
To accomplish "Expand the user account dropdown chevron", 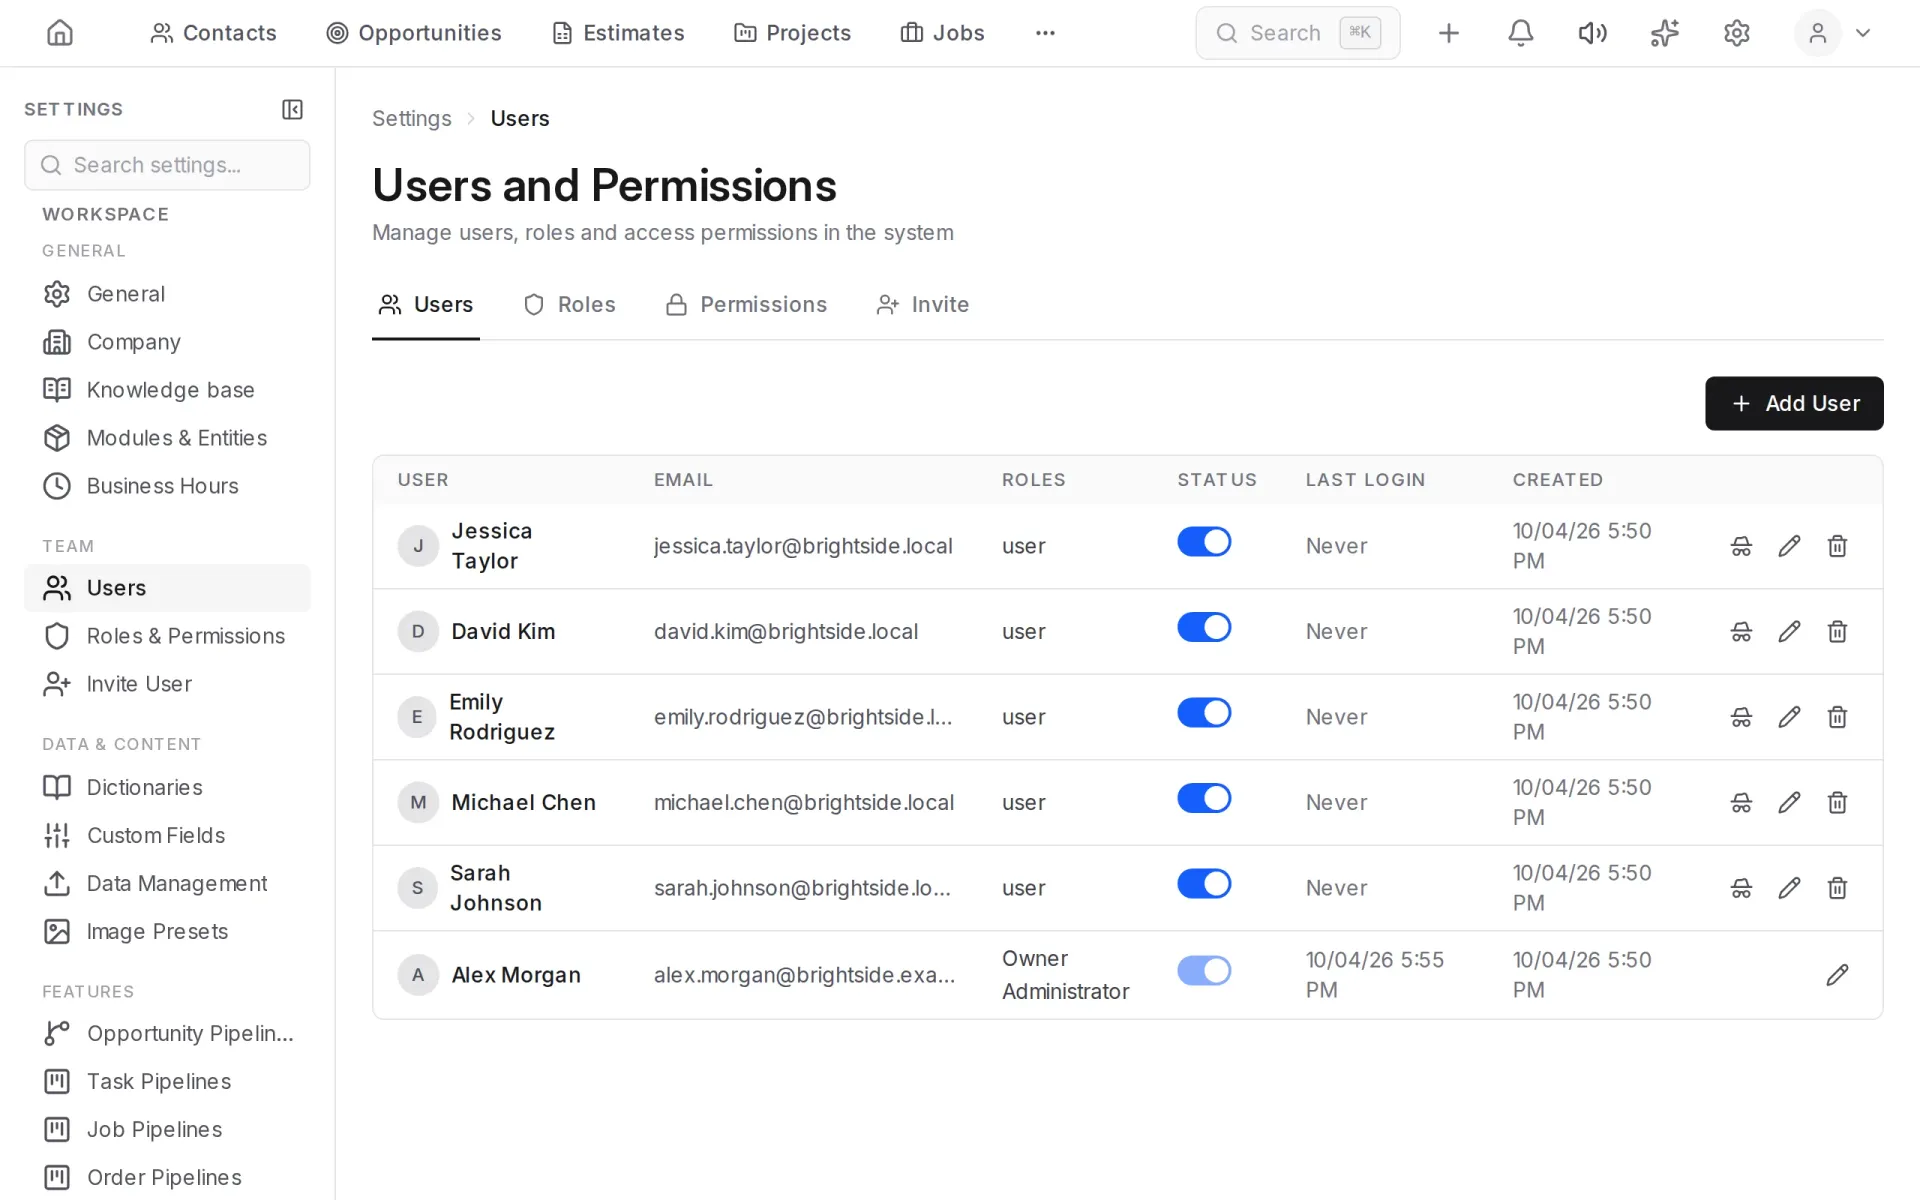I will (1862, 33).
